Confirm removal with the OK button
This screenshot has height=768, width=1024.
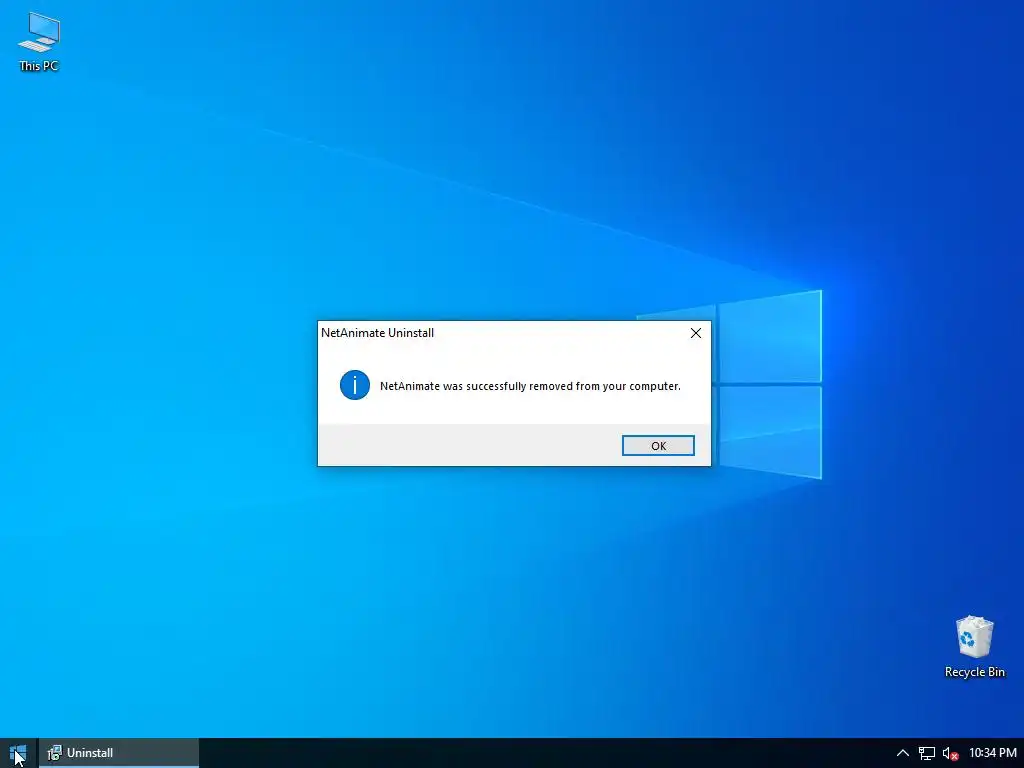pyautogui.click(x=658, y=445)
